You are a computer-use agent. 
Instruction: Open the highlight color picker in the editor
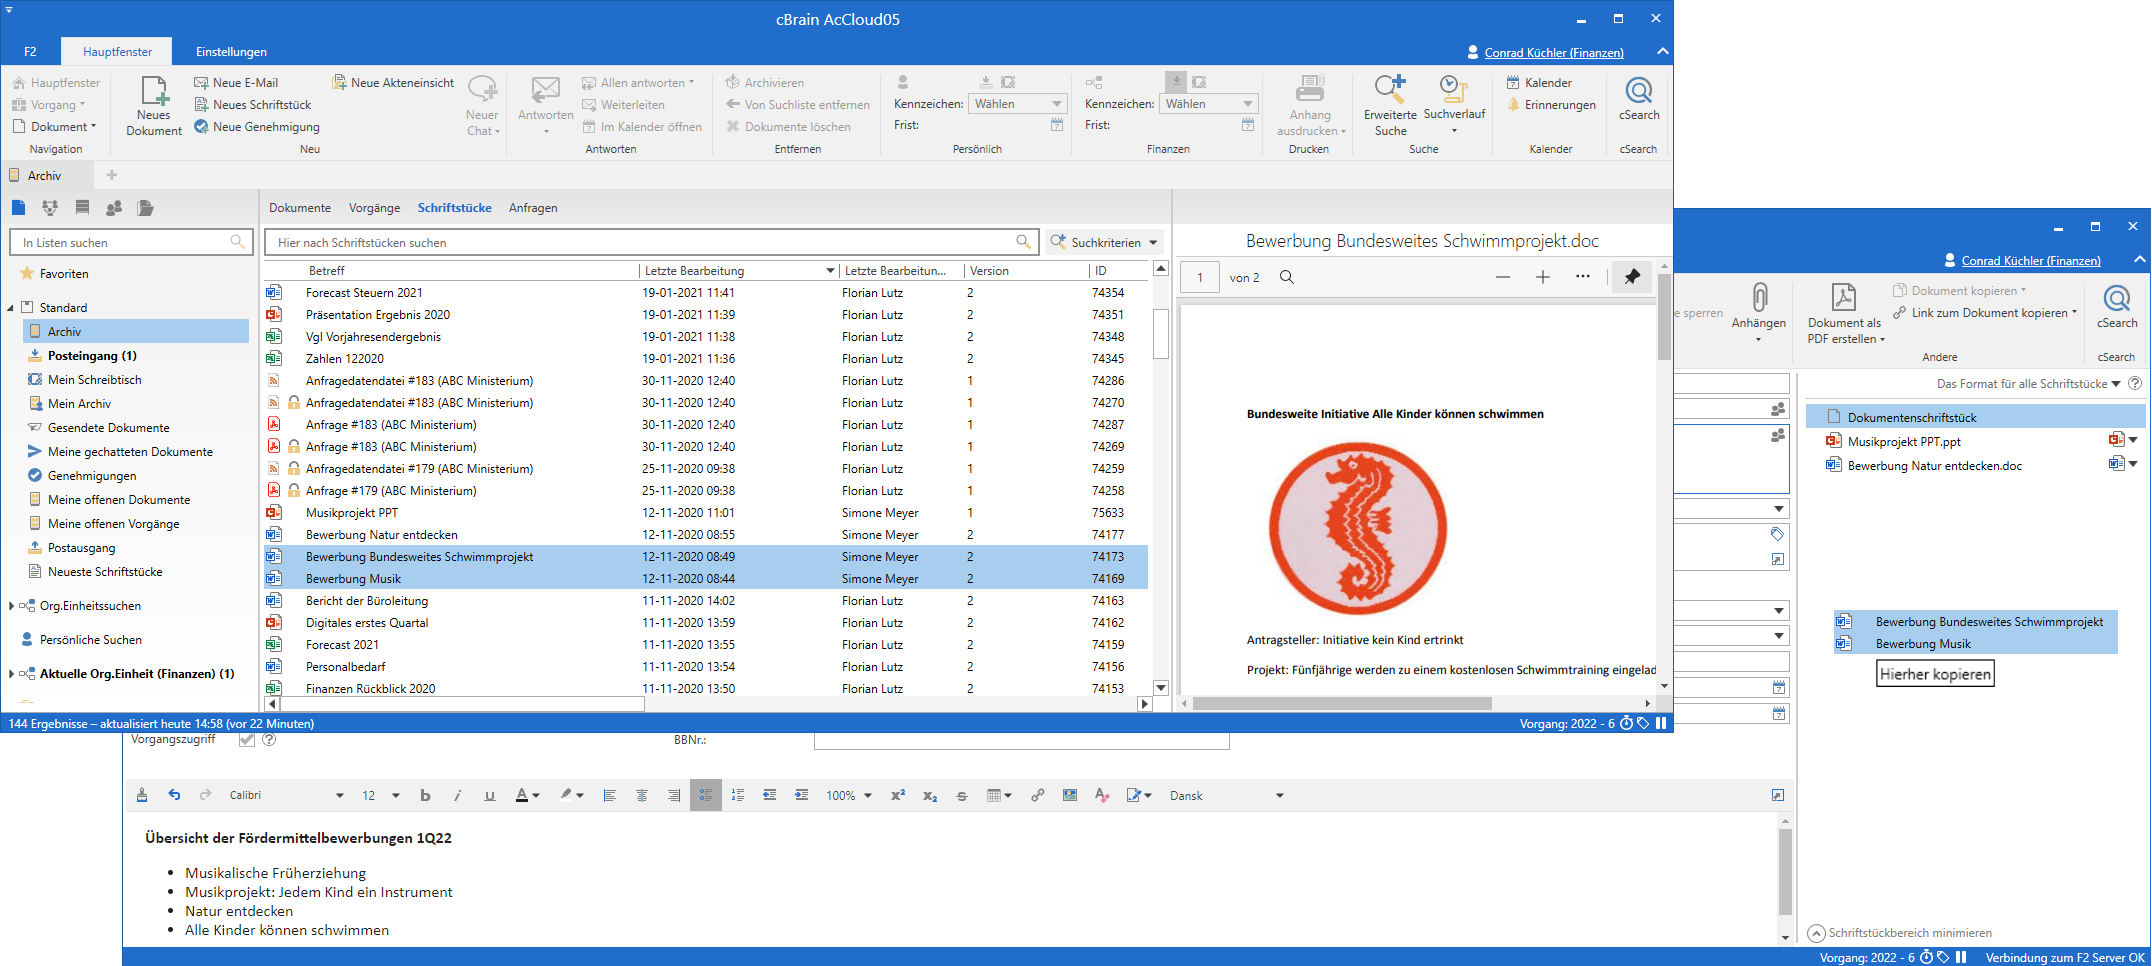[571, 795]
